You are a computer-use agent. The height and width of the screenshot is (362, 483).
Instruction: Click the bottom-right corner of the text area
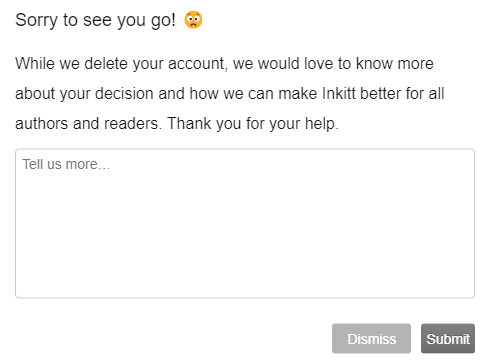tap(471, 294)
